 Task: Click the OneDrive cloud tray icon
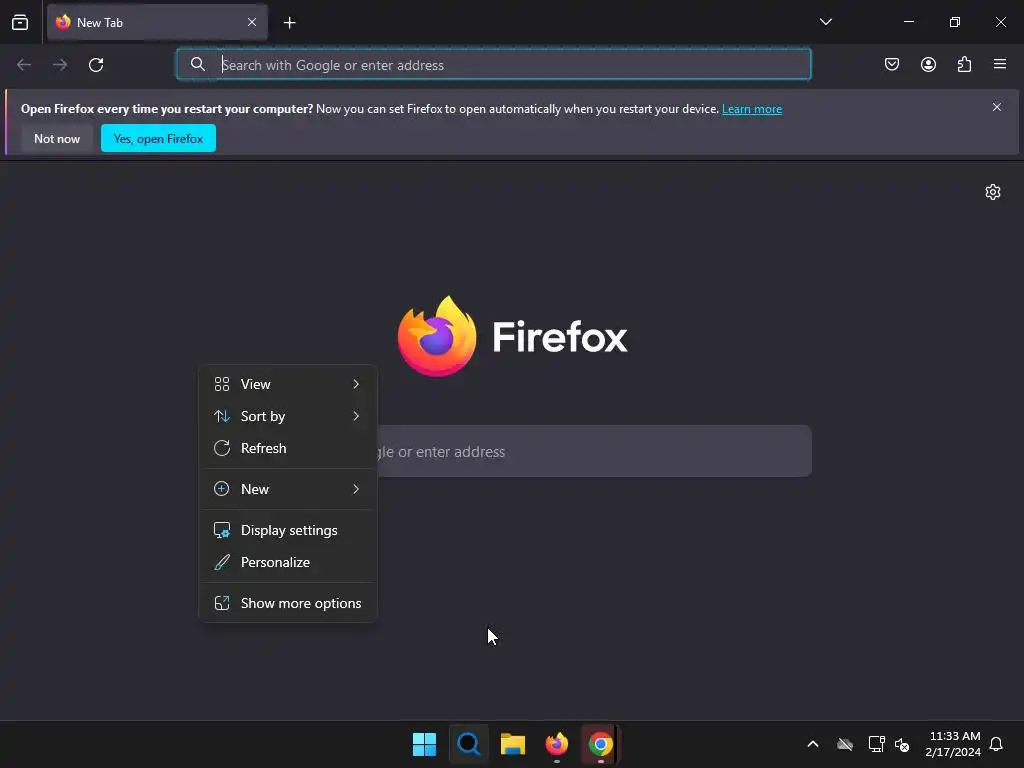tap(845, 744)
